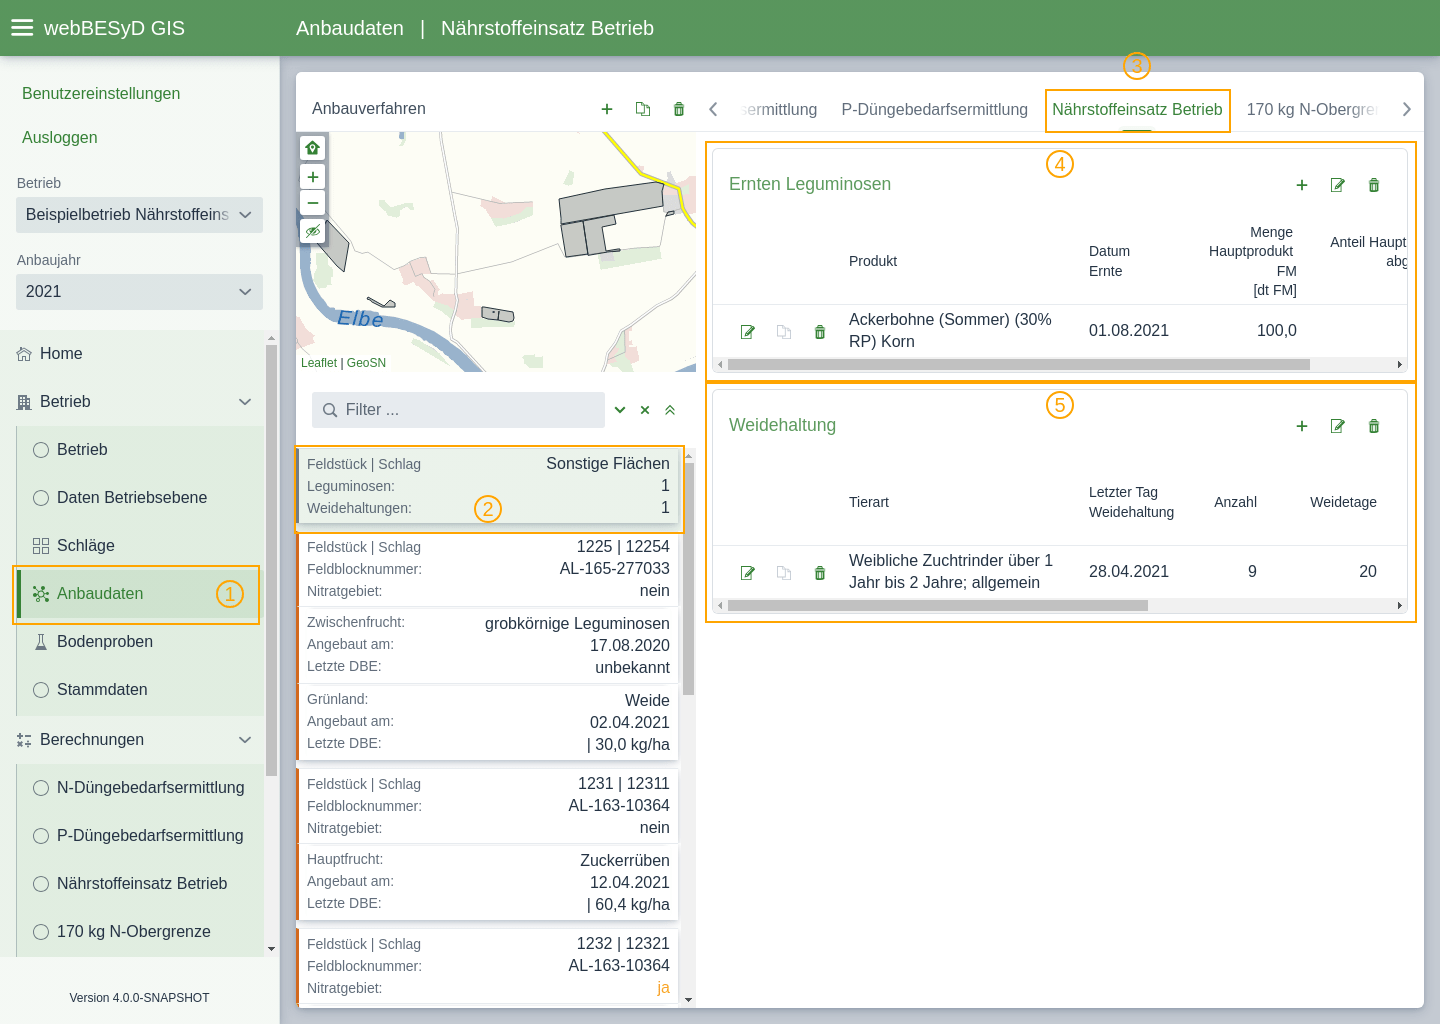Copy Anbauverfahren using the copy icon
Viewport: 1440px width, 1024px height.
[643, 109]
